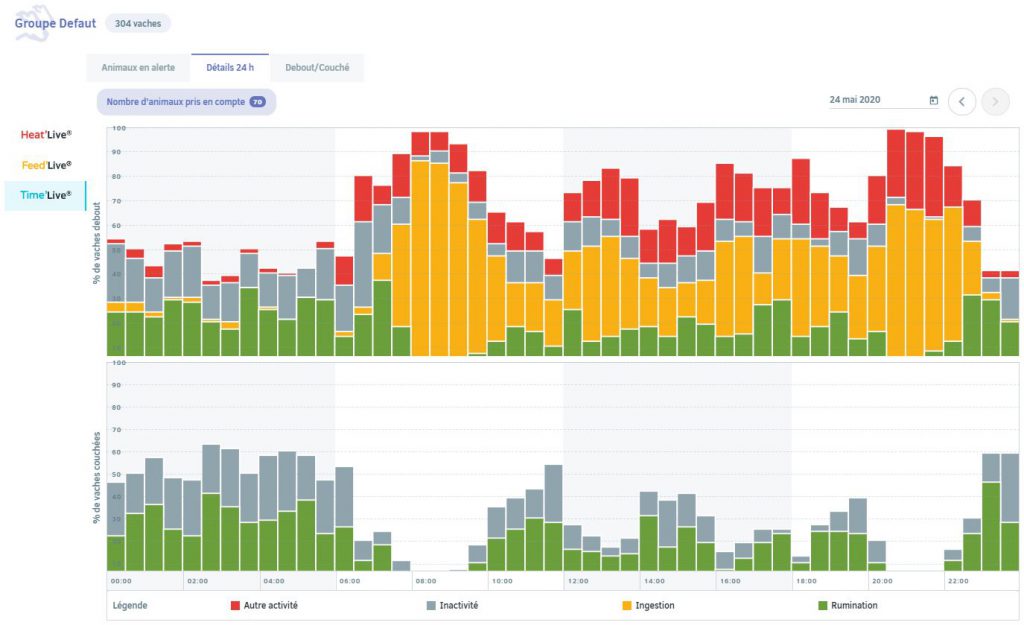Click the red Autre activité legend square
The image size is (1024, 625).
coord(235,605)
